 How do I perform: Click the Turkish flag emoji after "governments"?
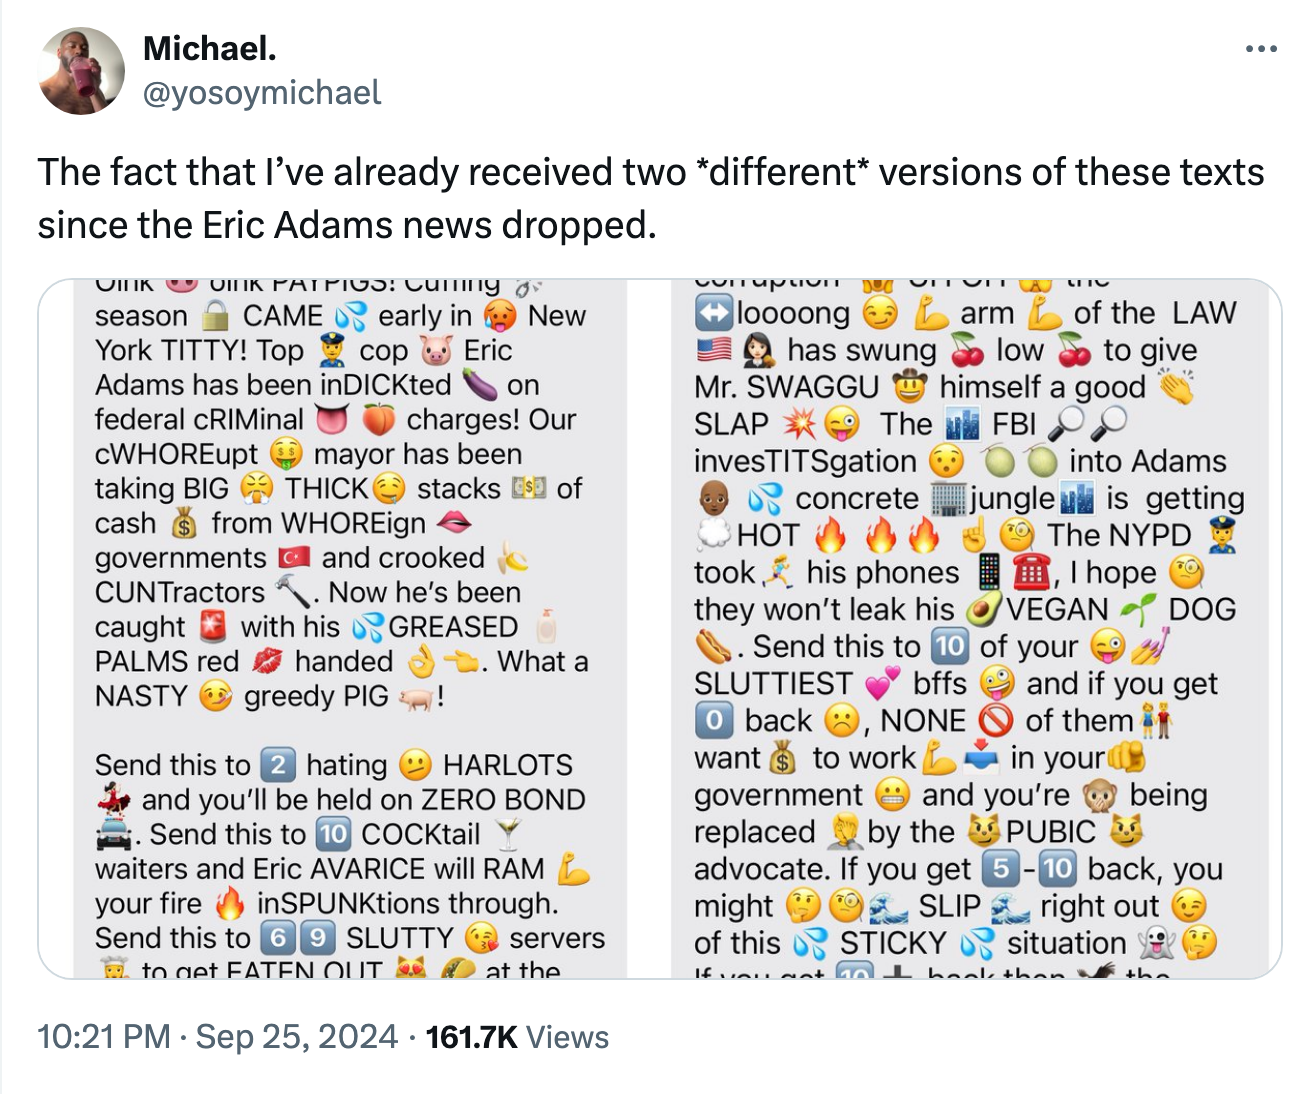pyautogui.click(x=294, y=558)
